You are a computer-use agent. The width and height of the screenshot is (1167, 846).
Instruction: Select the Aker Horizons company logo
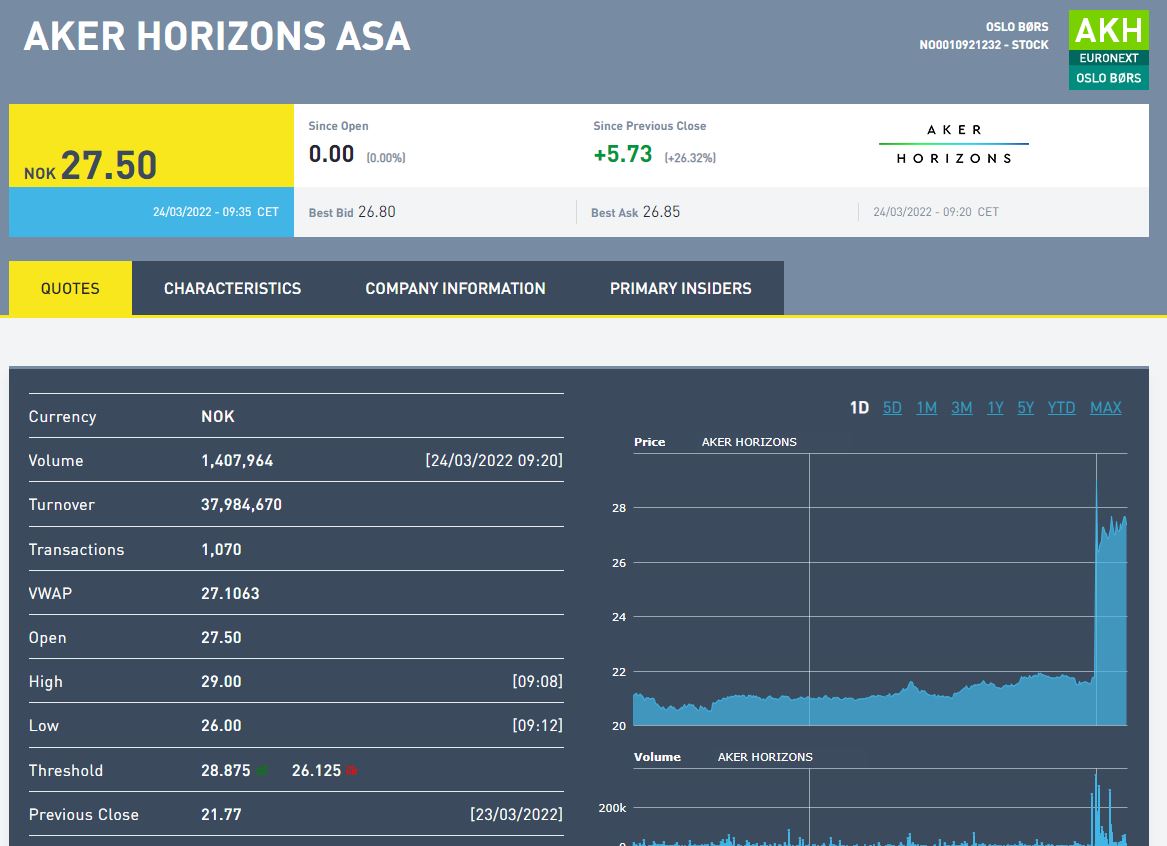952,143
